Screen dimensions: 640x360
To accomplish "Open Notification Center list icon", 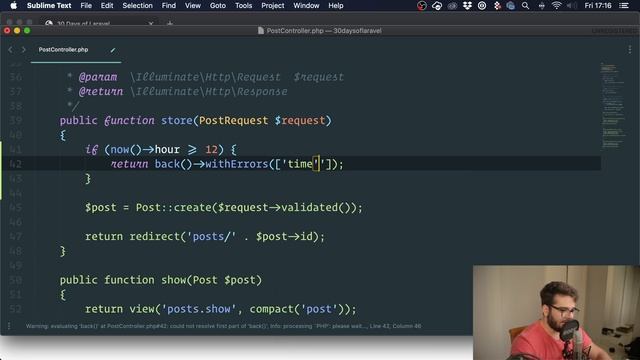I will [x=624, y=6].
